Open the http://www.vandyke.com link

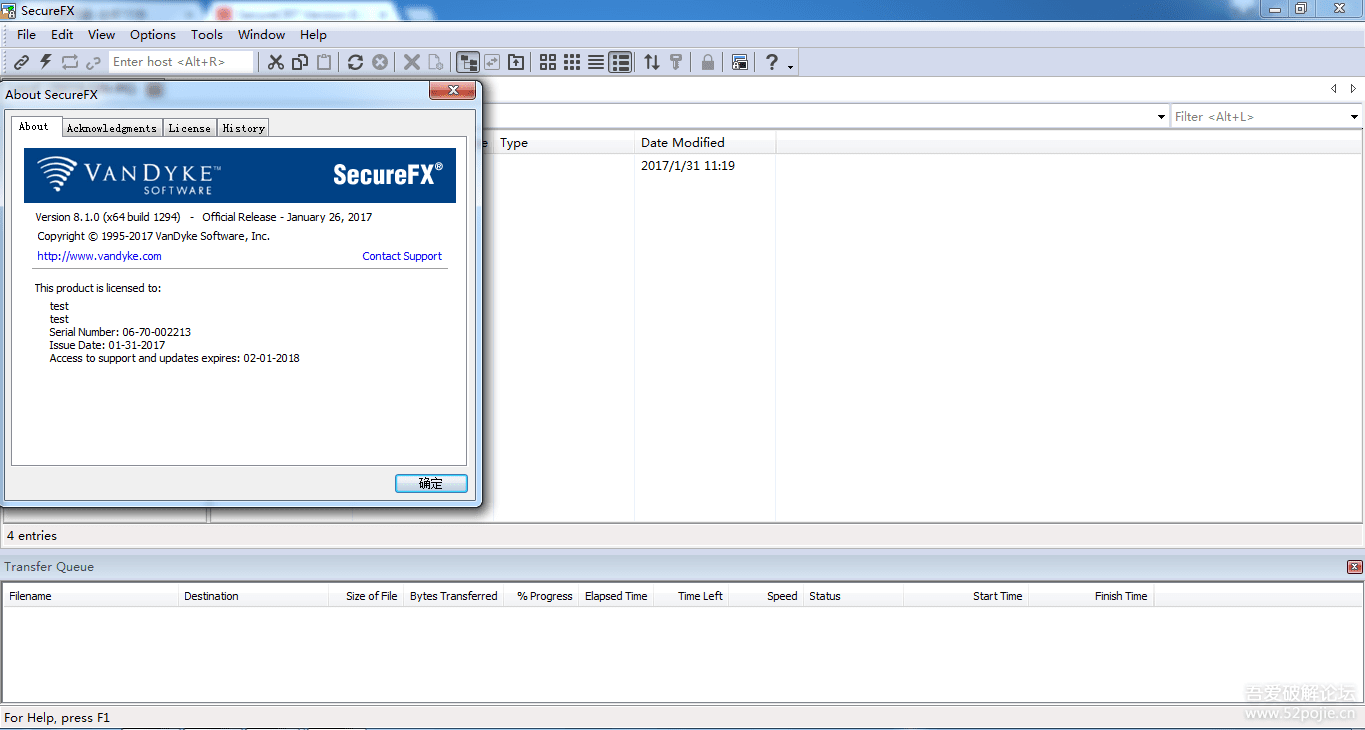coord(99,256)
